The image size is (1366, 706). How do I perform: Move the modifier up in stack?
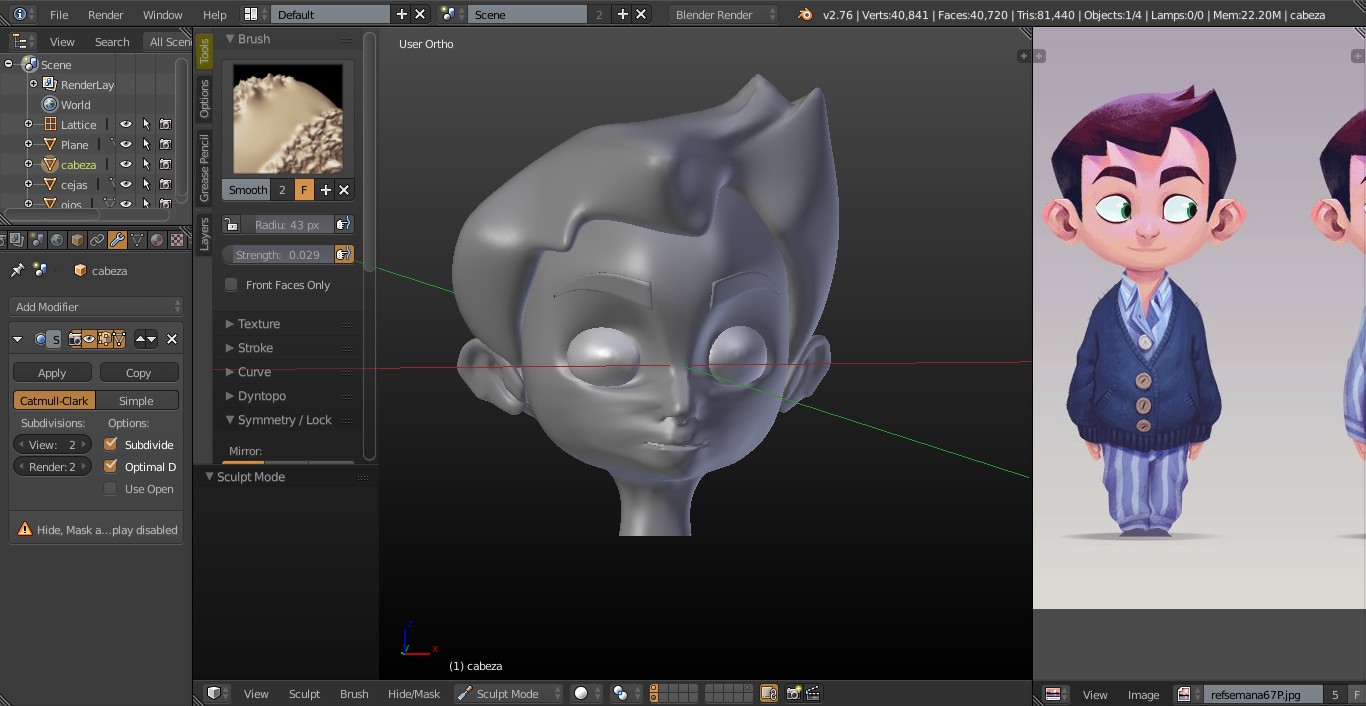click(141, 339)
